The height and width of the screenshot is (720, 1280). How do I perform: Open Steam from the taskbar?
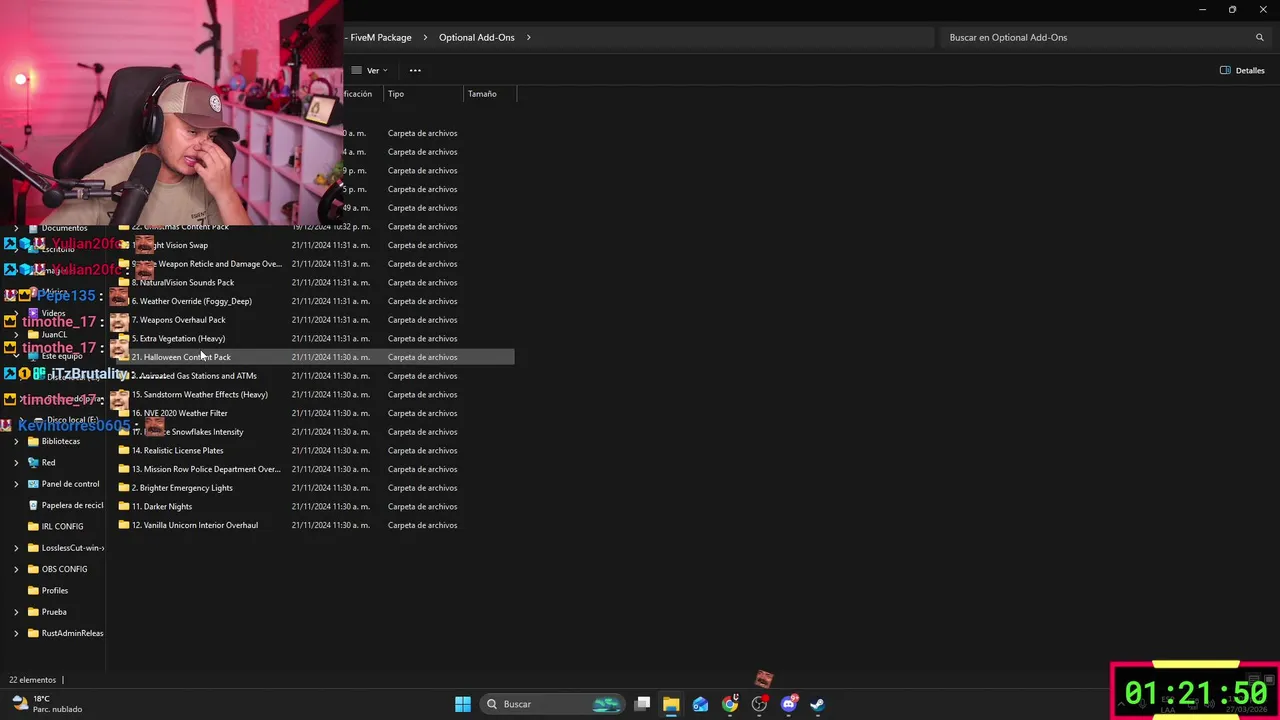point(817,704)
